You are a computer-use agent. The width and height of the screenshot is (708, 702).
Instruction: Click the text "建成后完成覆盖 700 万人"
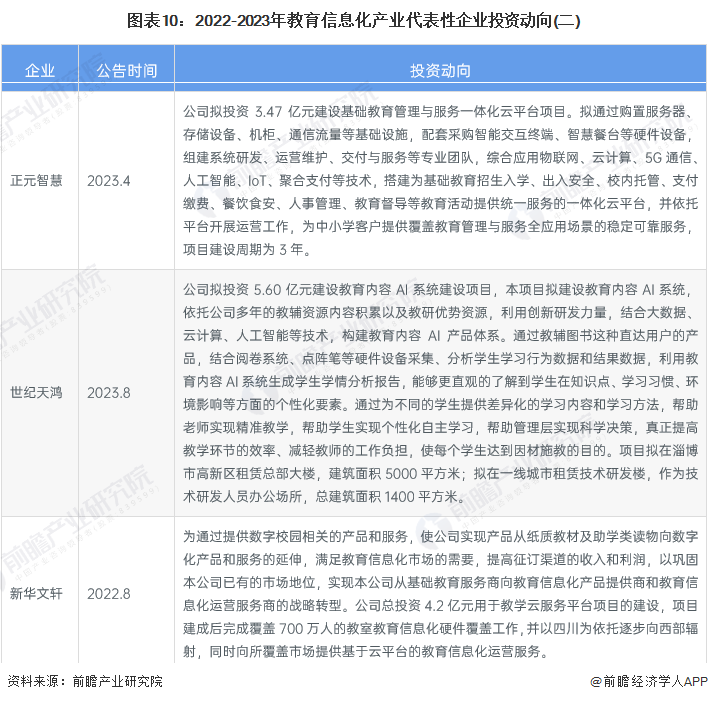coord(258,628)
